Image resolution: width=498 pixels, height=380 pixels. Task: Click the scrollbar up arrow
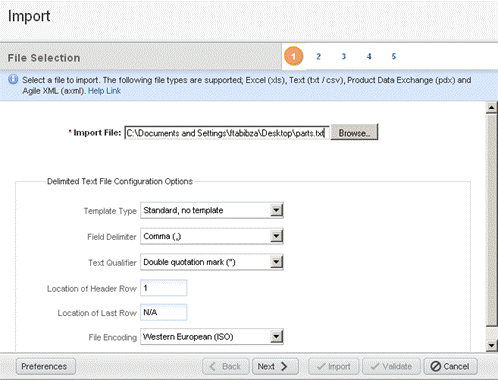492,108
